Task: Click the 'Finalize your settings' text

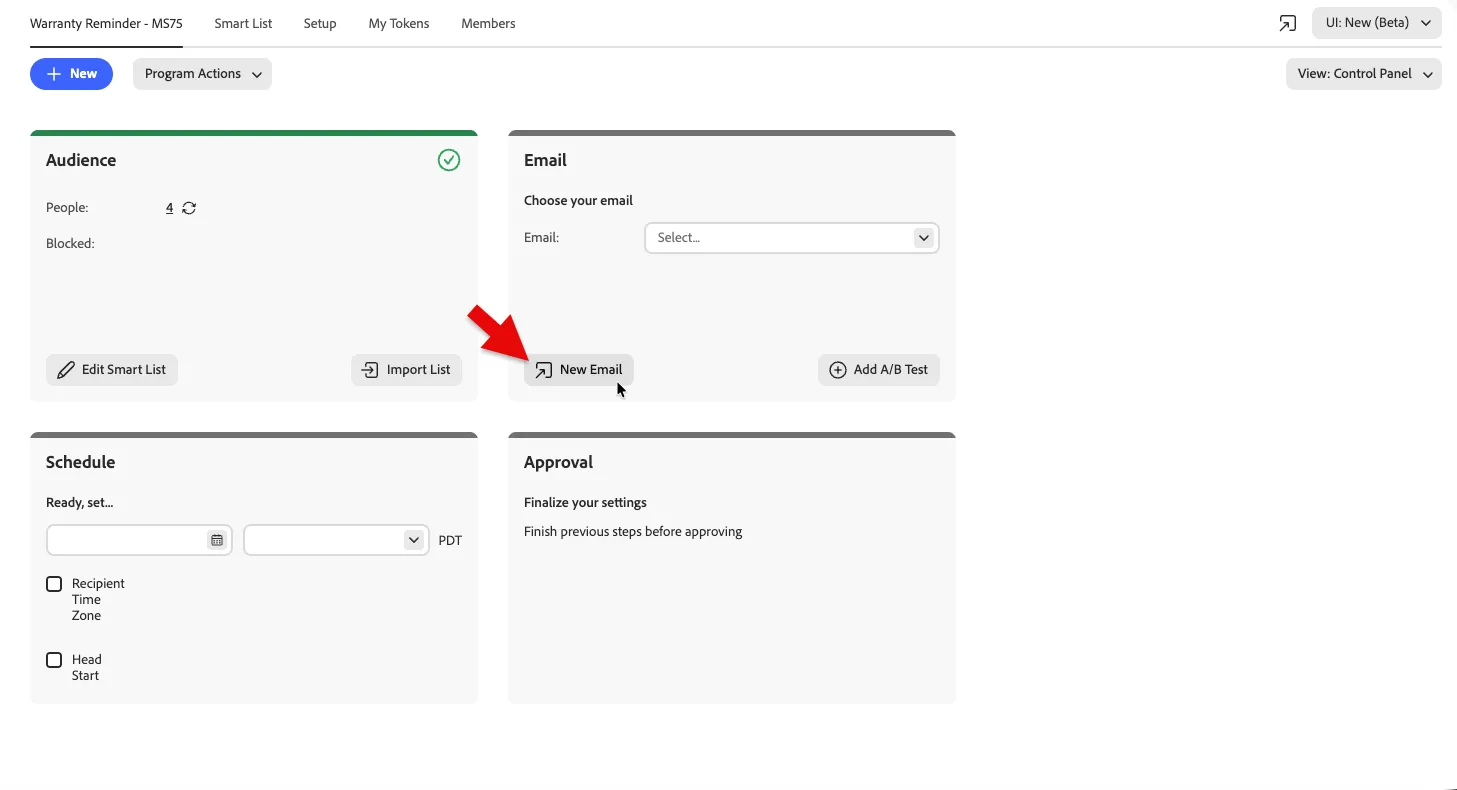Action: click(585, 502)
